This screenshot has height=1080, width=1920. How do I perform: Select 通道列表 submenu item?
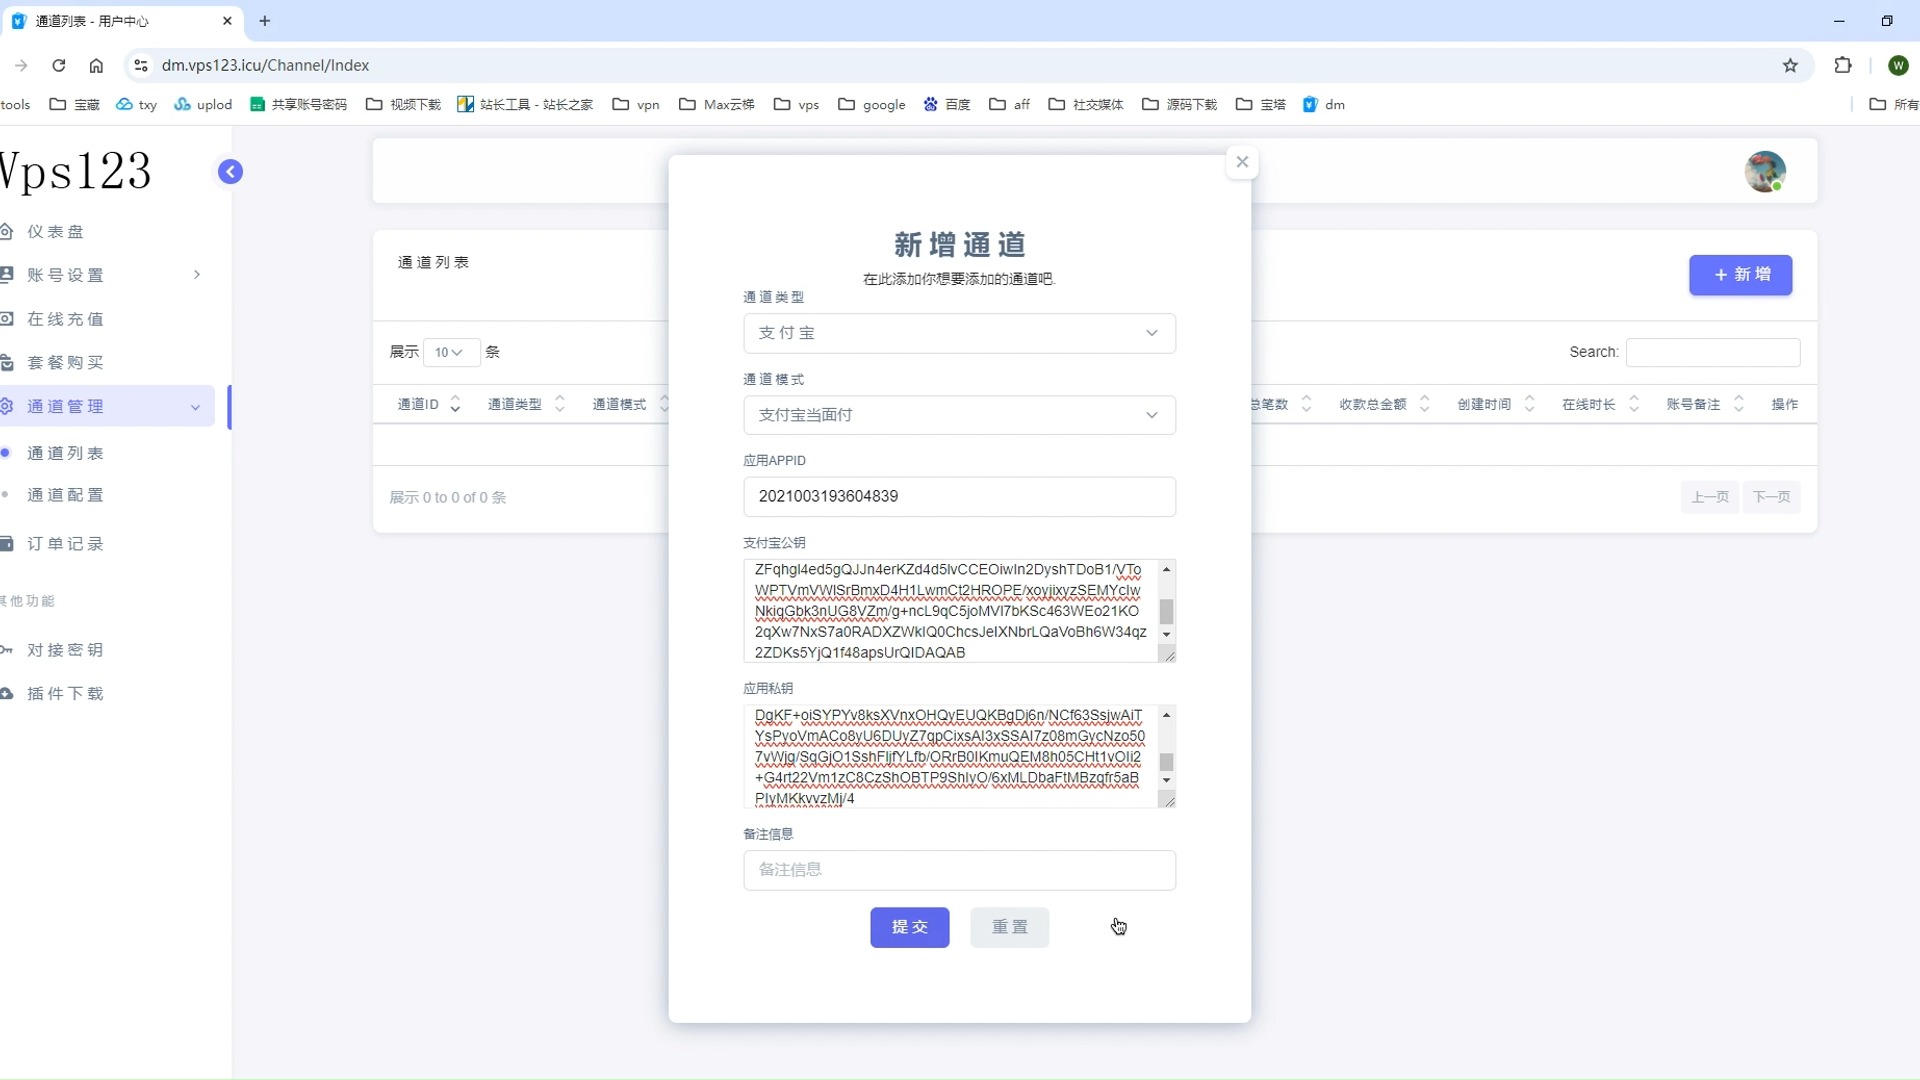click(x=65, y=453)
